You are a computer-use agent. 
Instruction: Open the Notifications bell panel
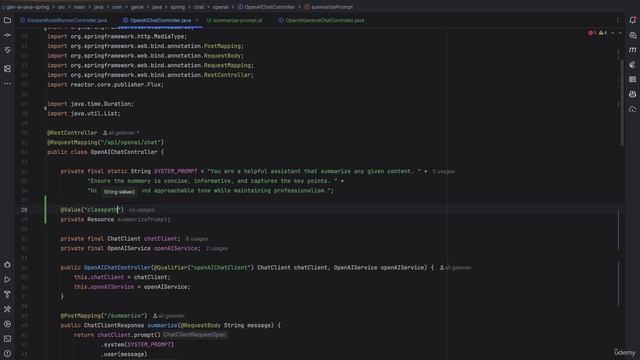pos(633,20)
